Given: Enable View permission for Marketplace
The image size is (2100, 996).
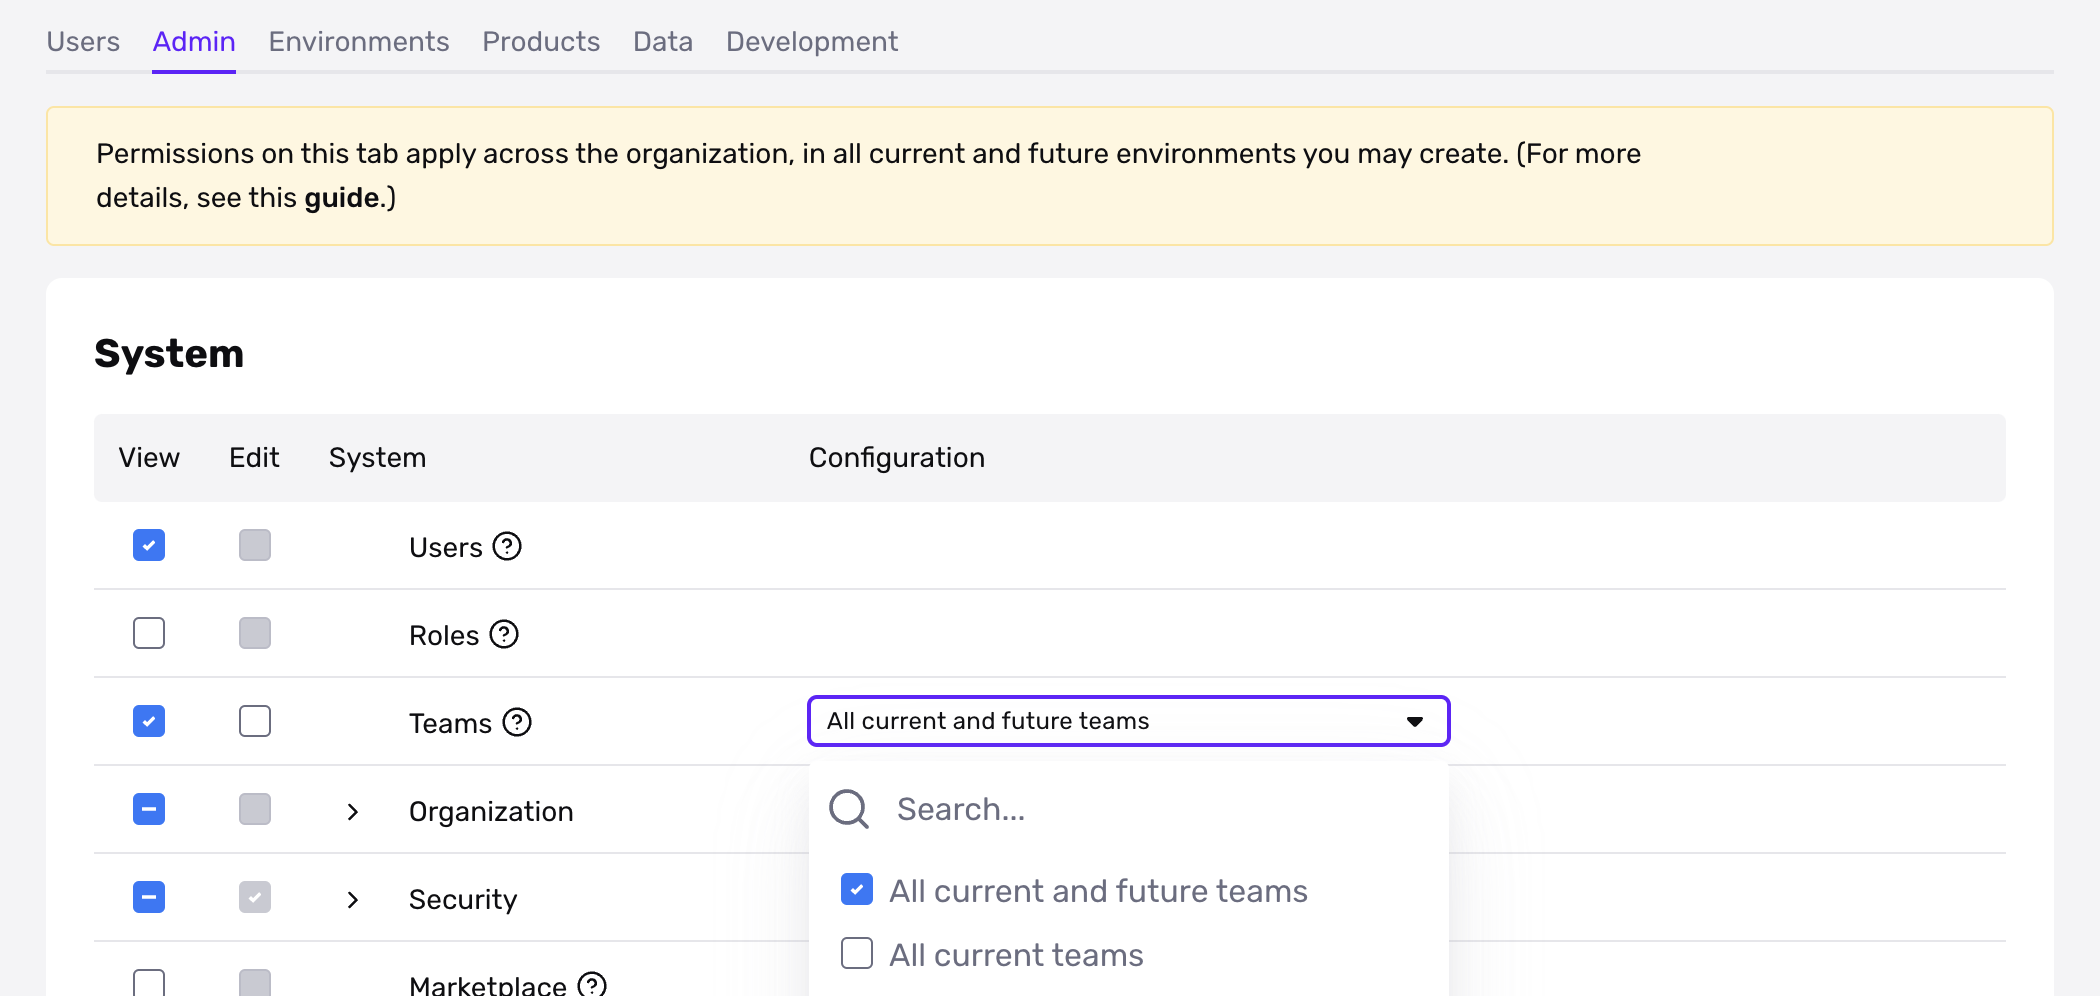Looking at the screenshot, I should point(149,983).
